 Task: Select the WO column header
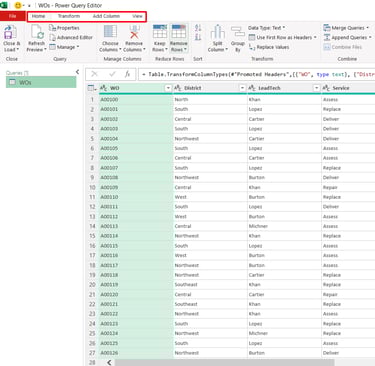coord(135,88)
